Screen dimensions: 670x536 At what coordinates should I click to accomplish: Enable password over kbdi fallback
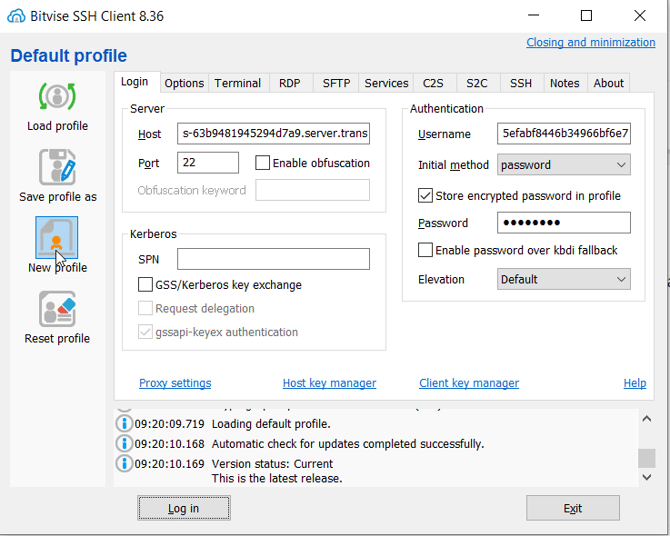tap(425, 250)
